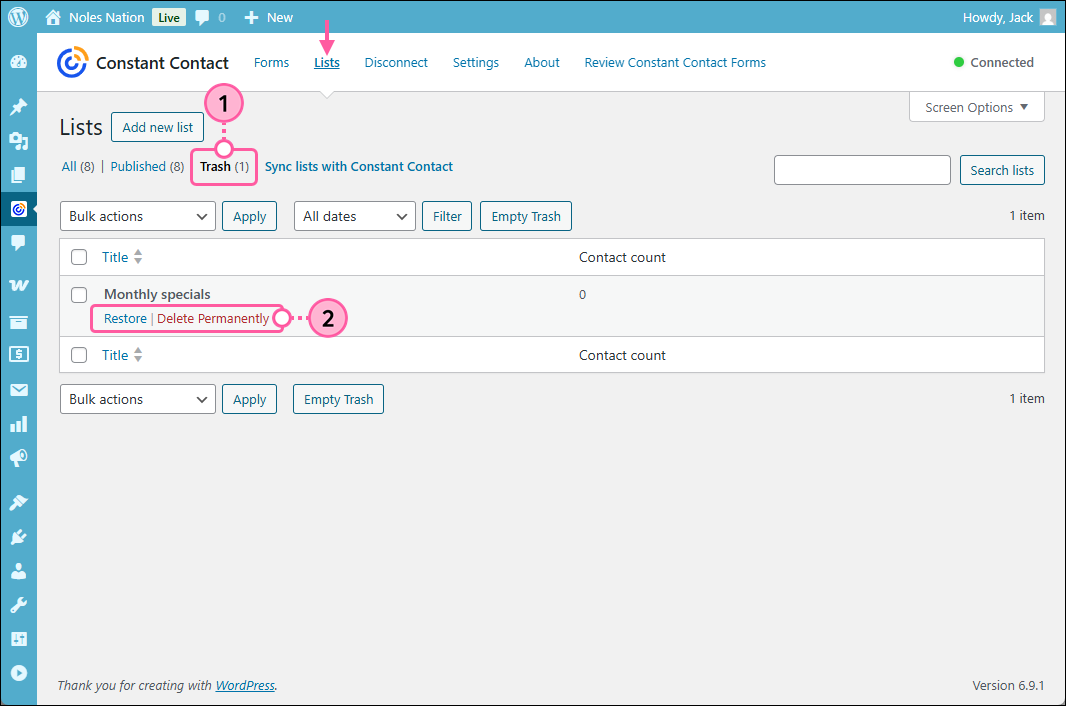This screenshot has height=706, width=1066.
Task: Click inside the search lists input field
Action: pos(862,169)
